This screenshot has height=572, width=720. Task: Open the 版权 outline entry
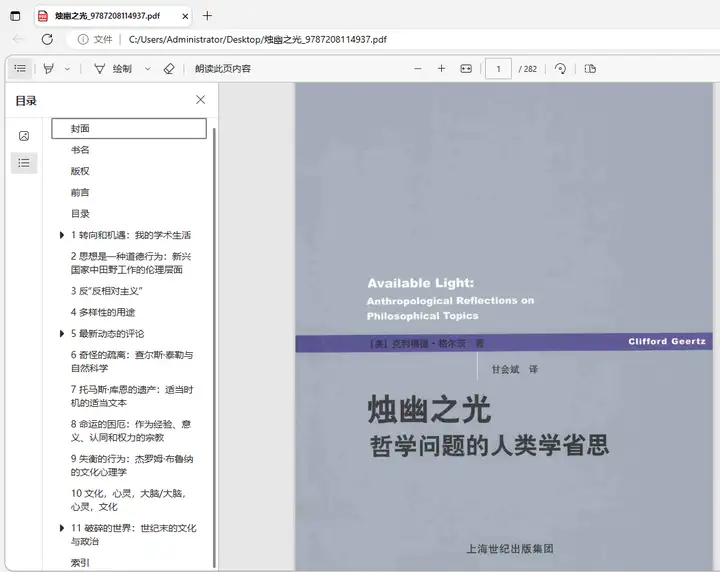coord(80,171)
